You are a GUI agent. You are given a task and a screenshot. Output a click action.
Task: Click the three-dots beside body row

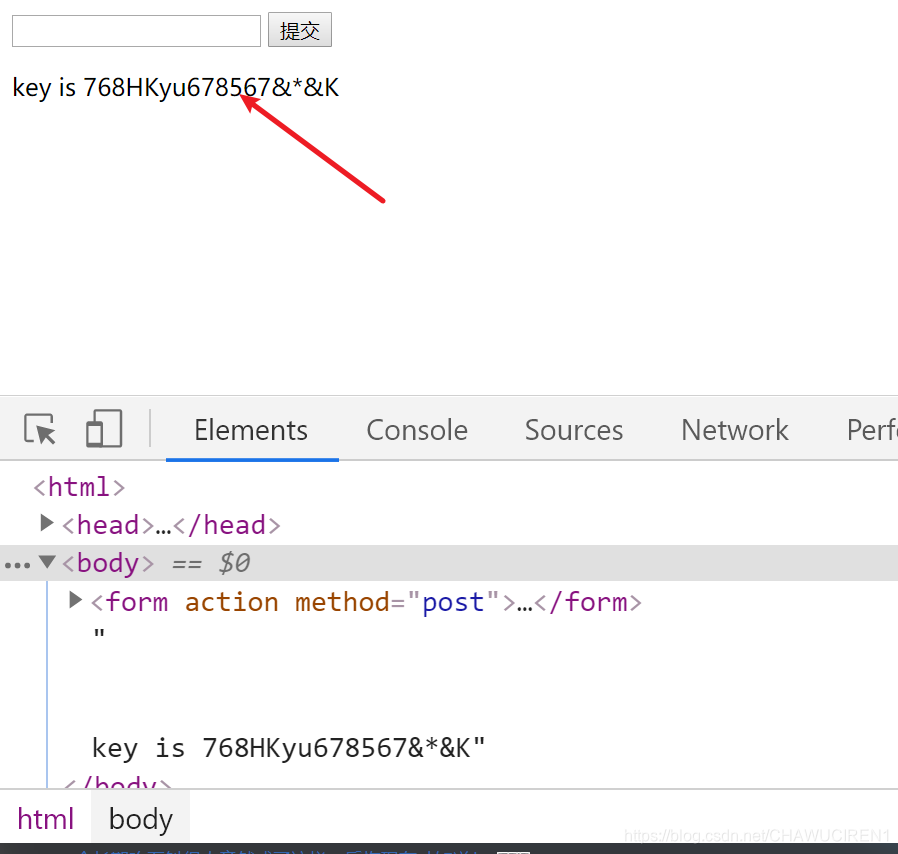pyautogui.click(x=17, y=565)
